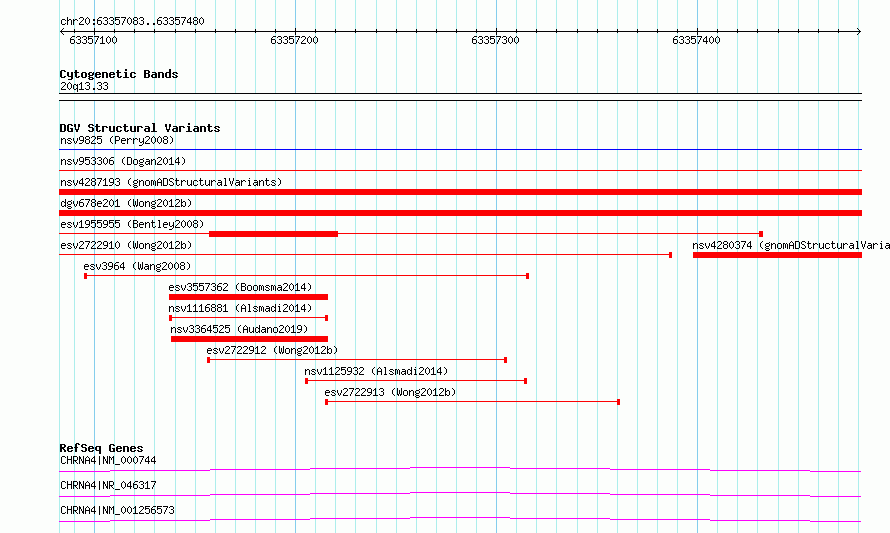
Task: Click the right end cap of esv1955955
Action: (761, 234)
